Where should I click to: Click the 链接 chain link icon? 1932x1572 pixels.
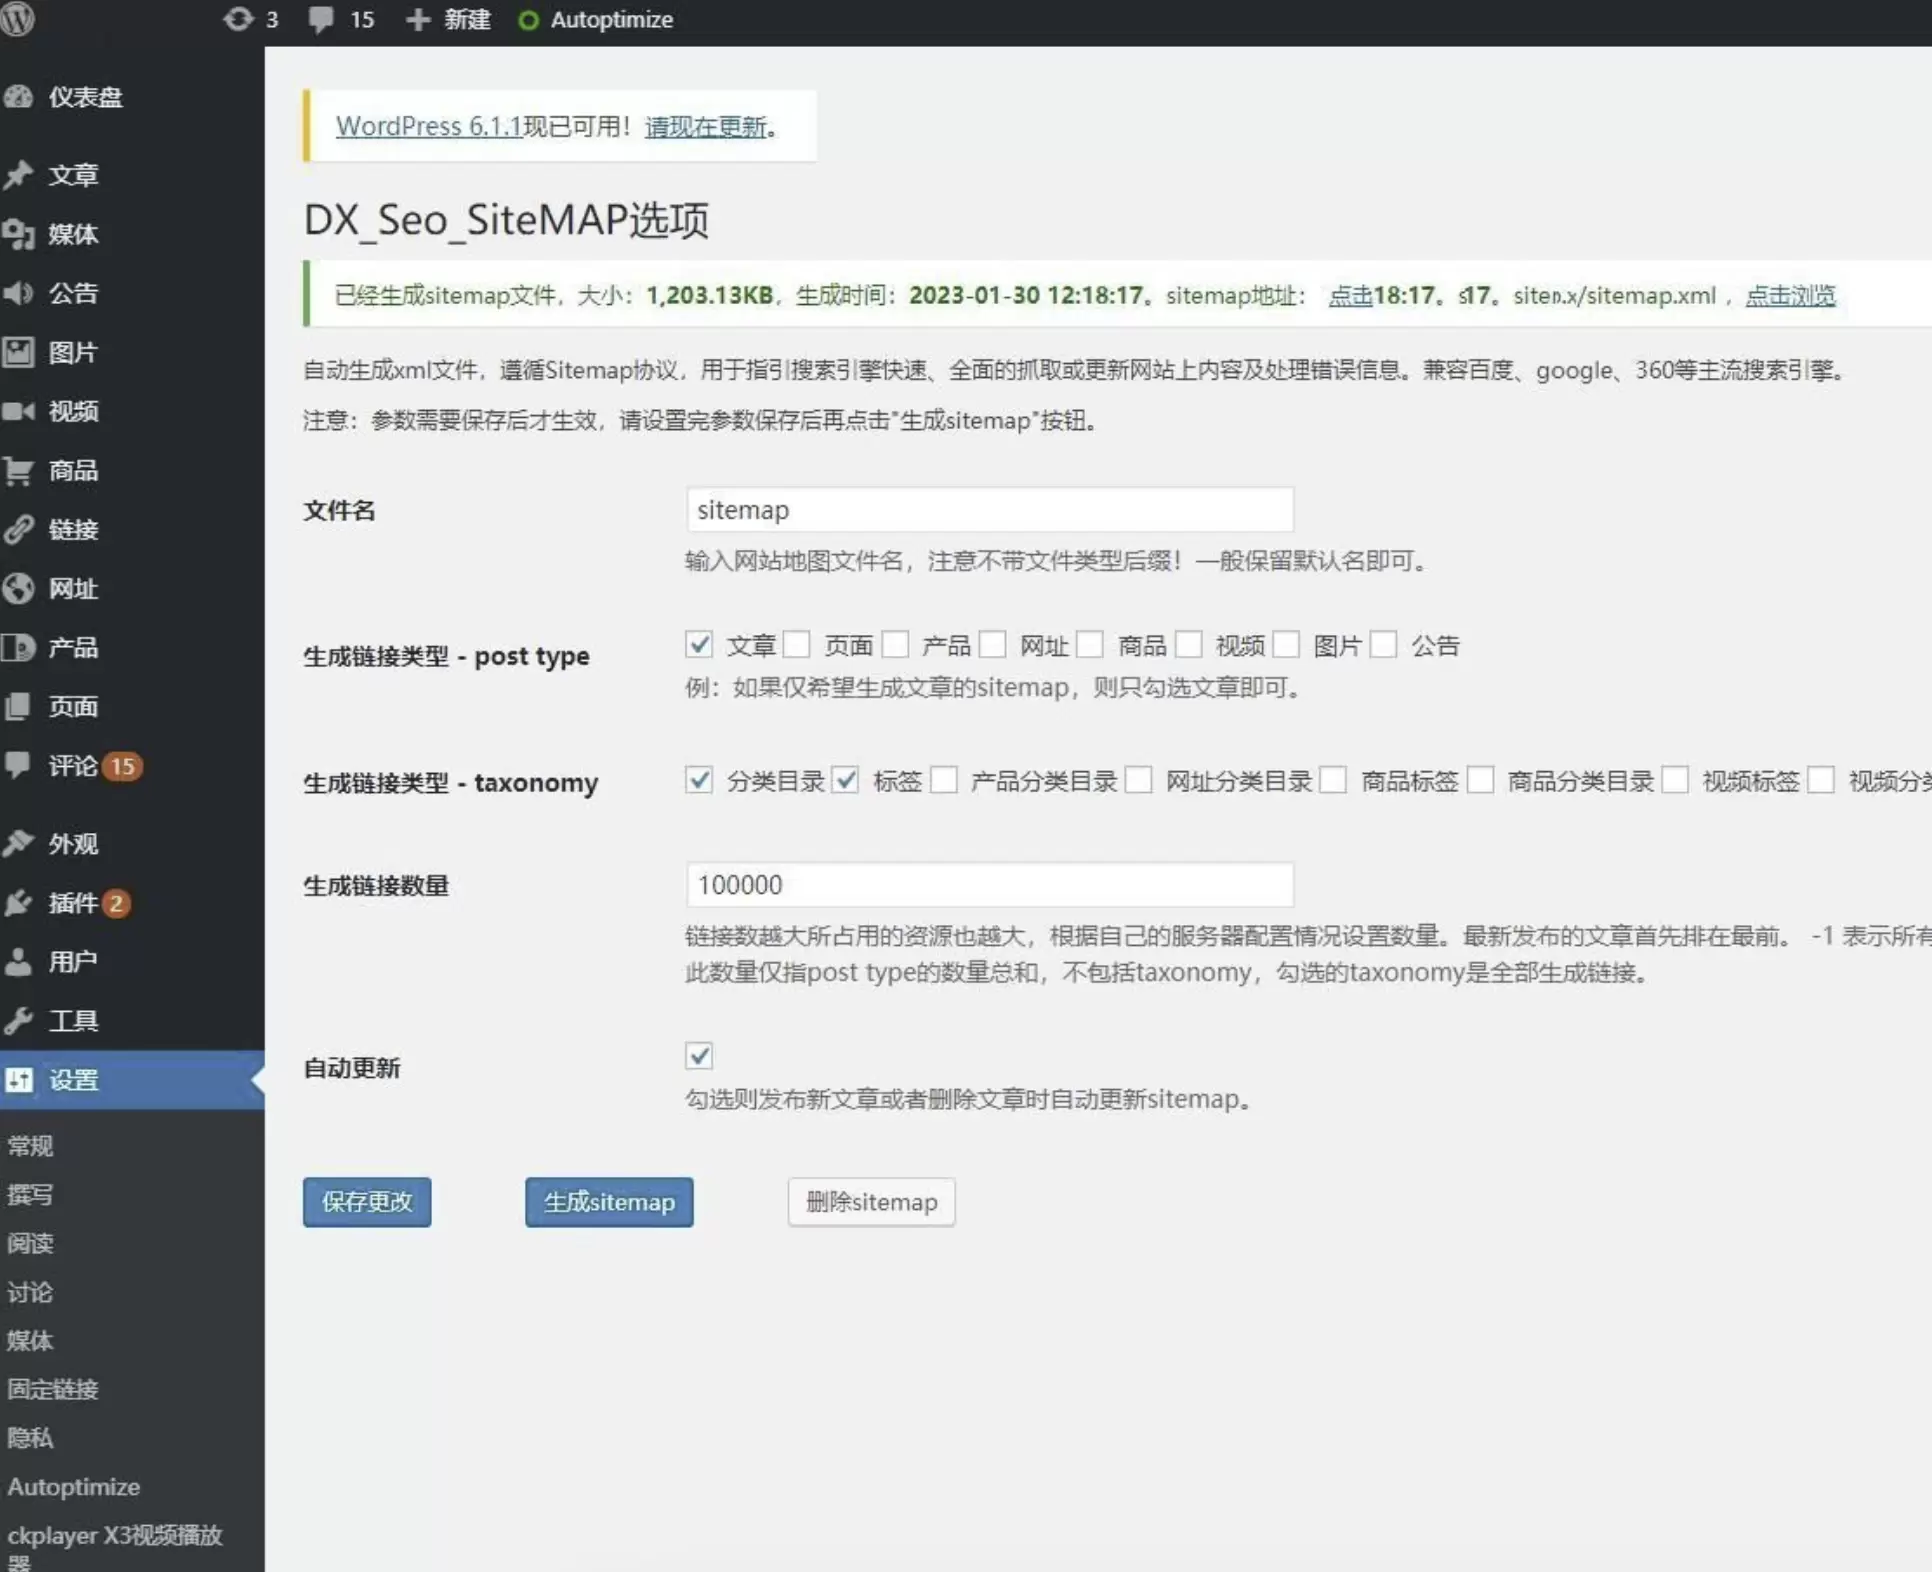18,529
